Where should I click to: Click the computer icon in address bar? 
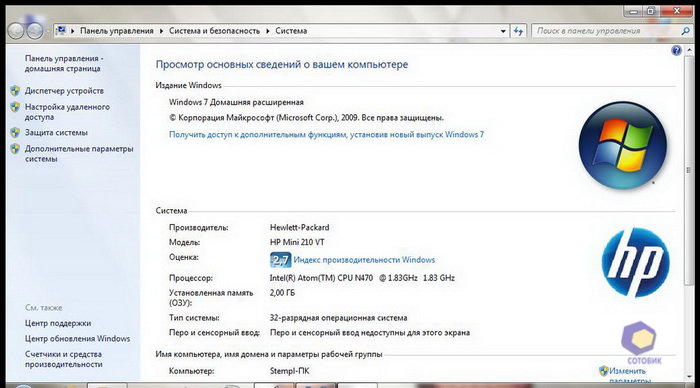point(61,30)
